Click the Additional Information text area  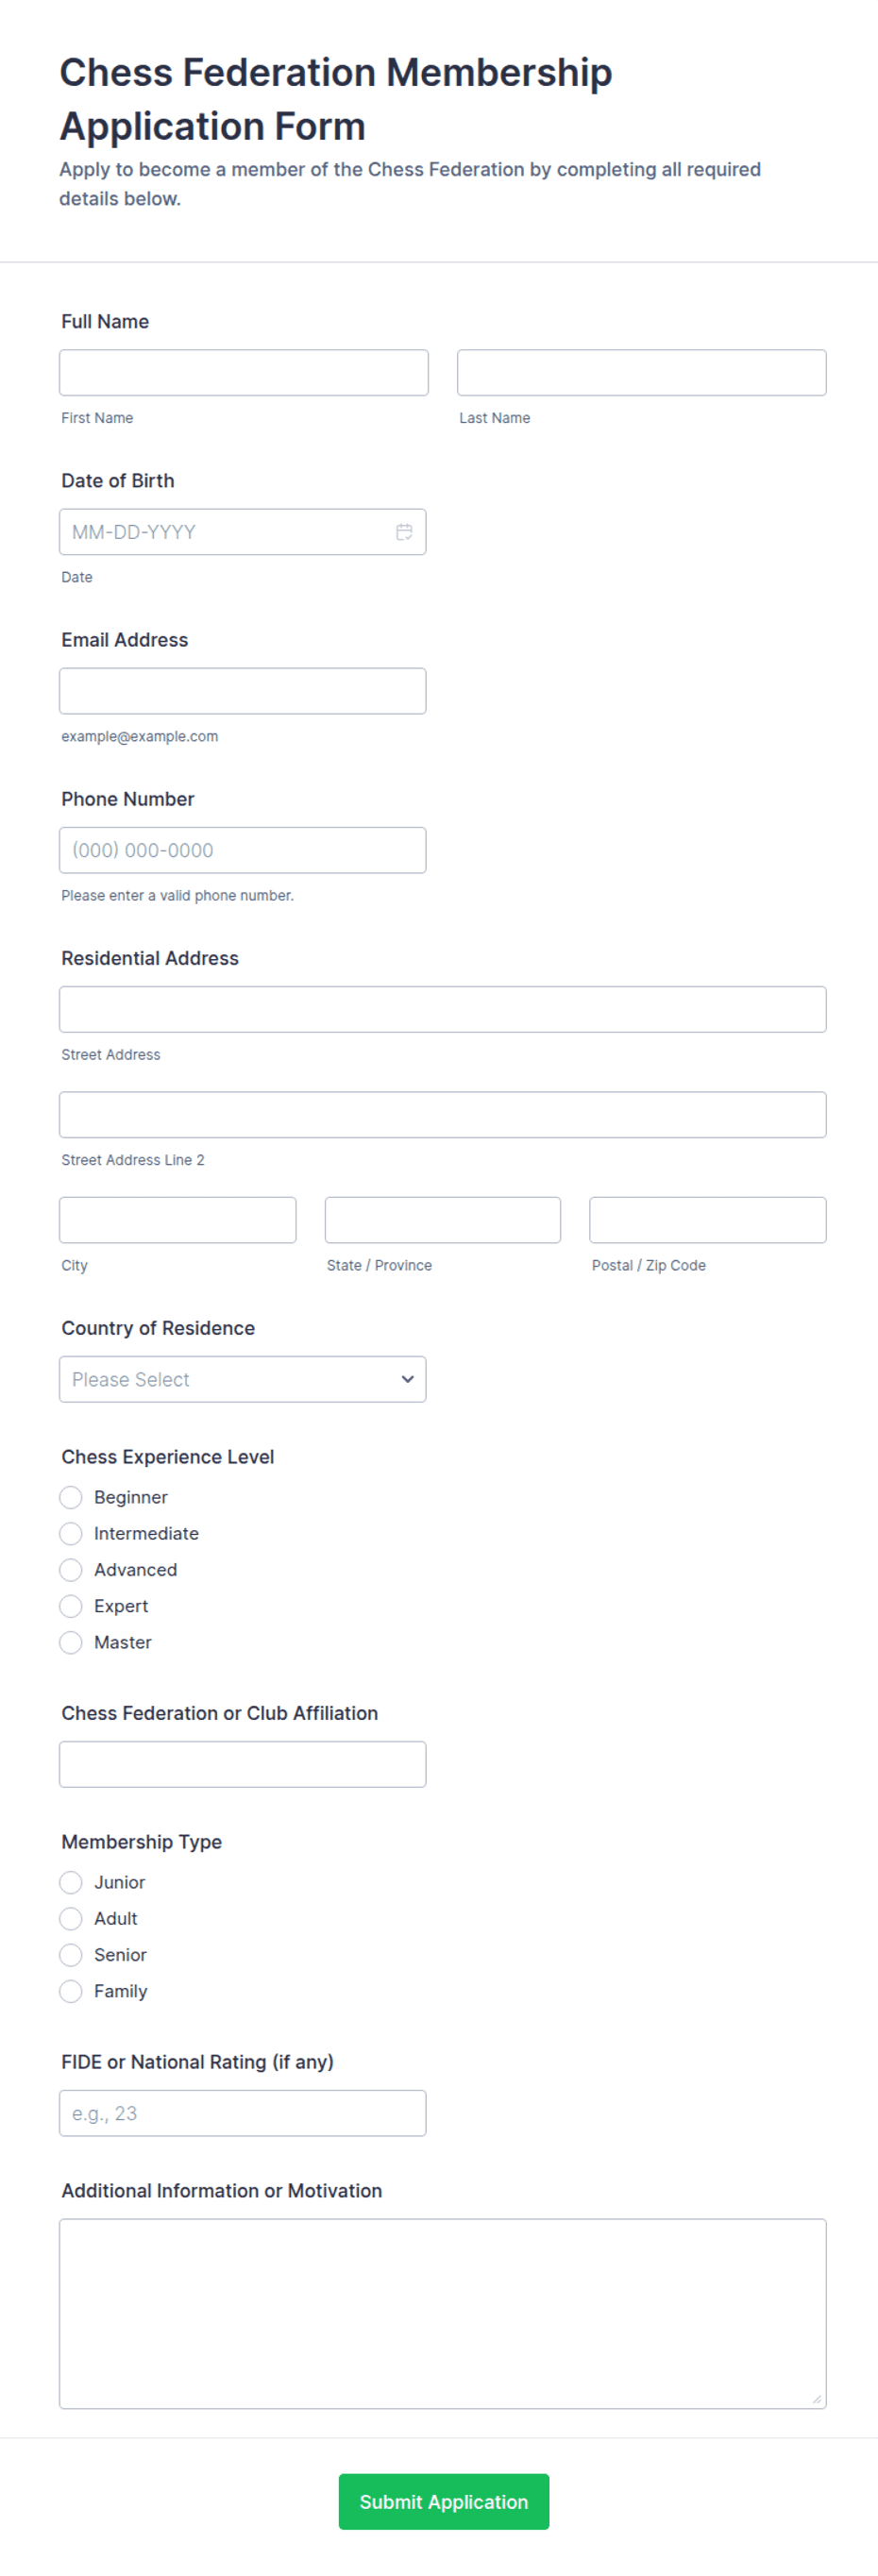click(443, 2313)
